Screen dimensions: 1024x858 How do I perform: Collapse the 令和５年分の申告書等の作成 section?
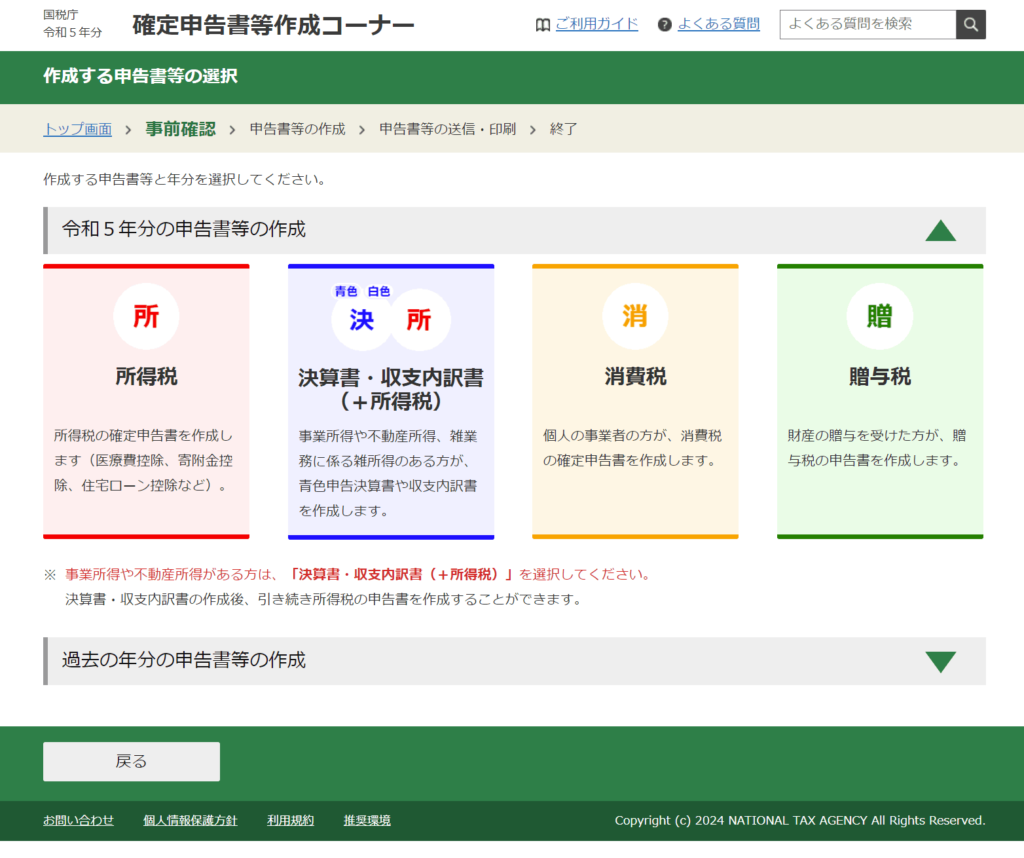point(940,231)
